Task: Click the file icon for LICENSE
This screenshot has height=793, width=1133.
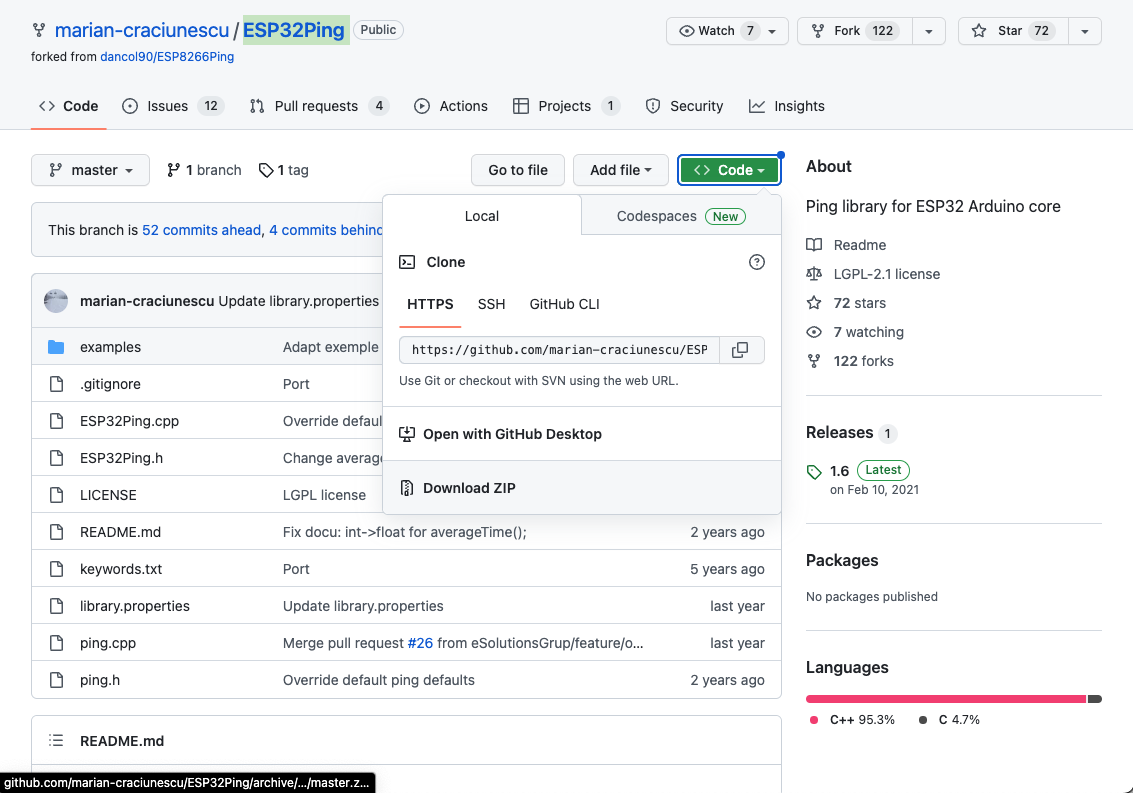Action: click(56, 495)
